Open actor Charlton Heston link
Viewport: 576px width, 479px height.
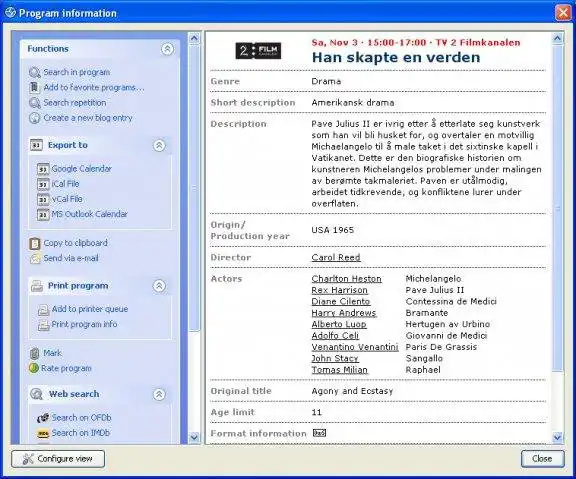pyautogui.click(x=346, y=279)
